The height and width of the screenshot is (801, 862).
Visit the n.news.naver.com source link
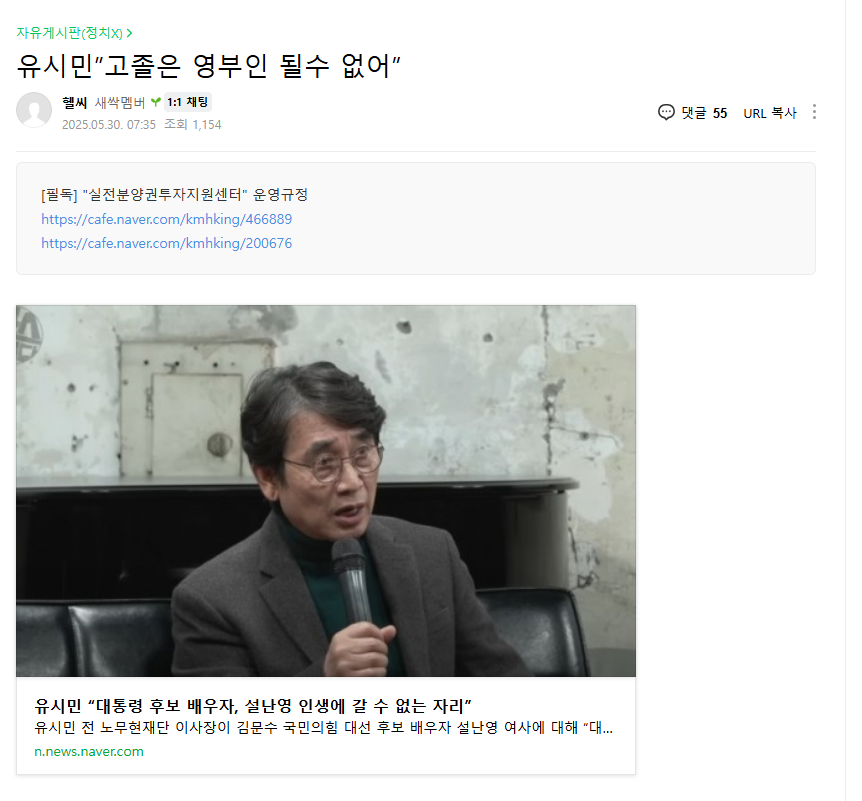(89, 752)
